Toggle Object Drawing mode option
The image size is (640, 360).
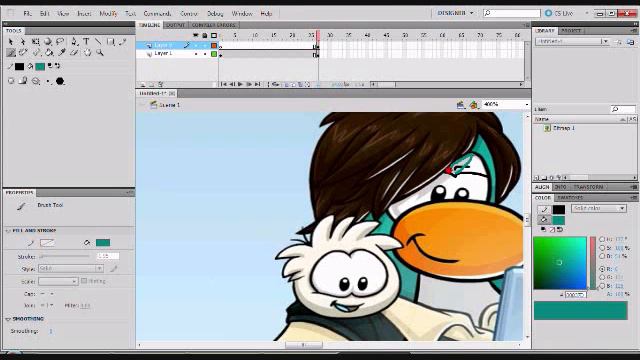(11, 81)
